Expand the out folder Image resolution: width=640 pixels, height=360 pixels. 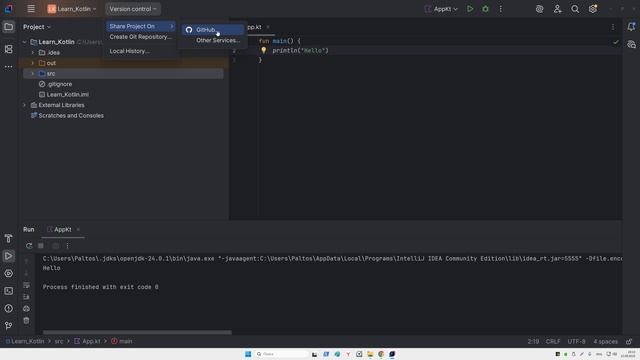[x=33, y=63]
